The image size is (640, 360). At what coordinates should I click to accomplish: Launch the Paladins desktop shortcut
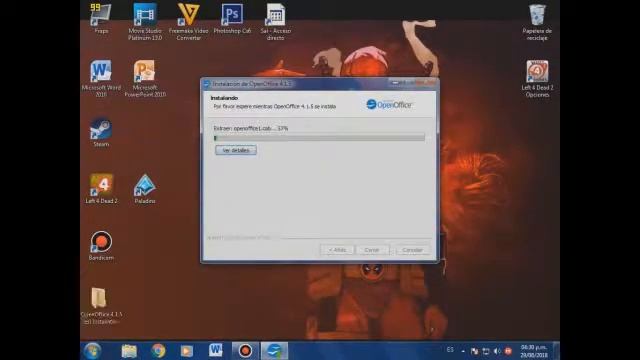click(x=145, y=189)
